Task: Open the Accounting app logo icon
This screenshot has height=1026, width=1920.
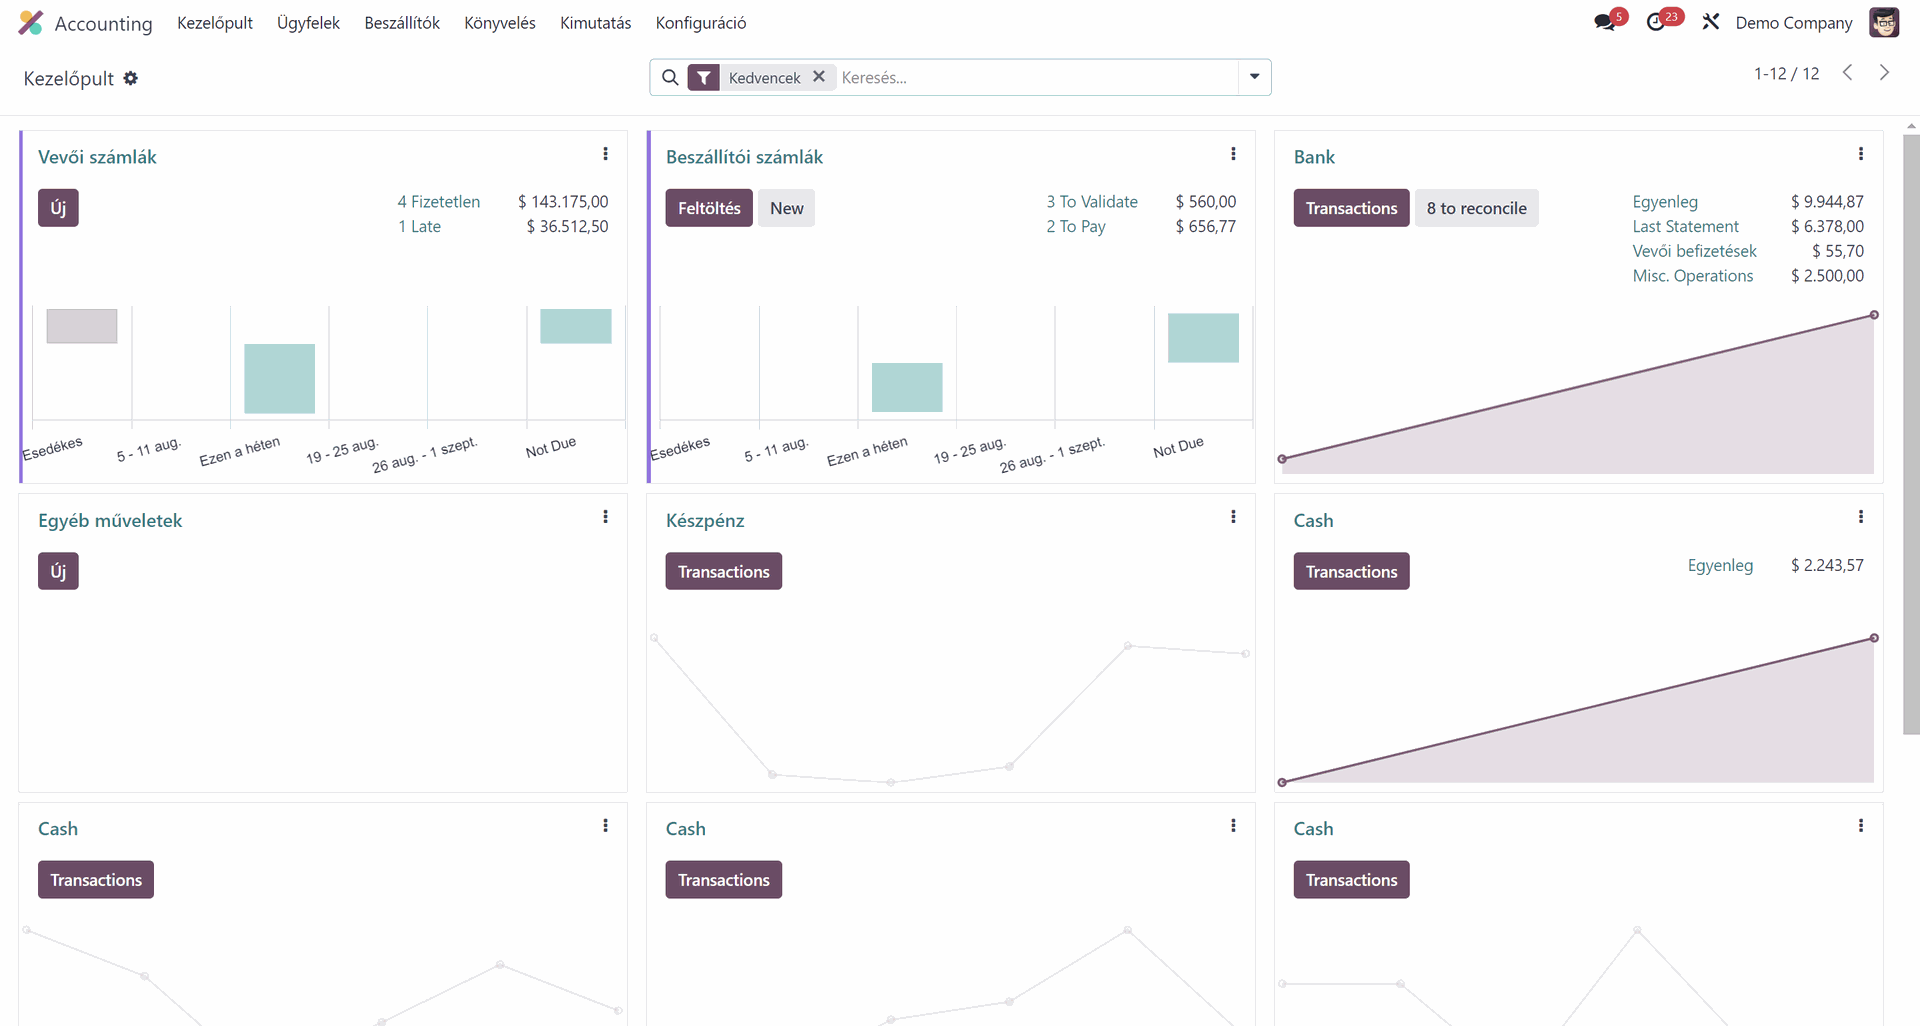Action: 31,23
